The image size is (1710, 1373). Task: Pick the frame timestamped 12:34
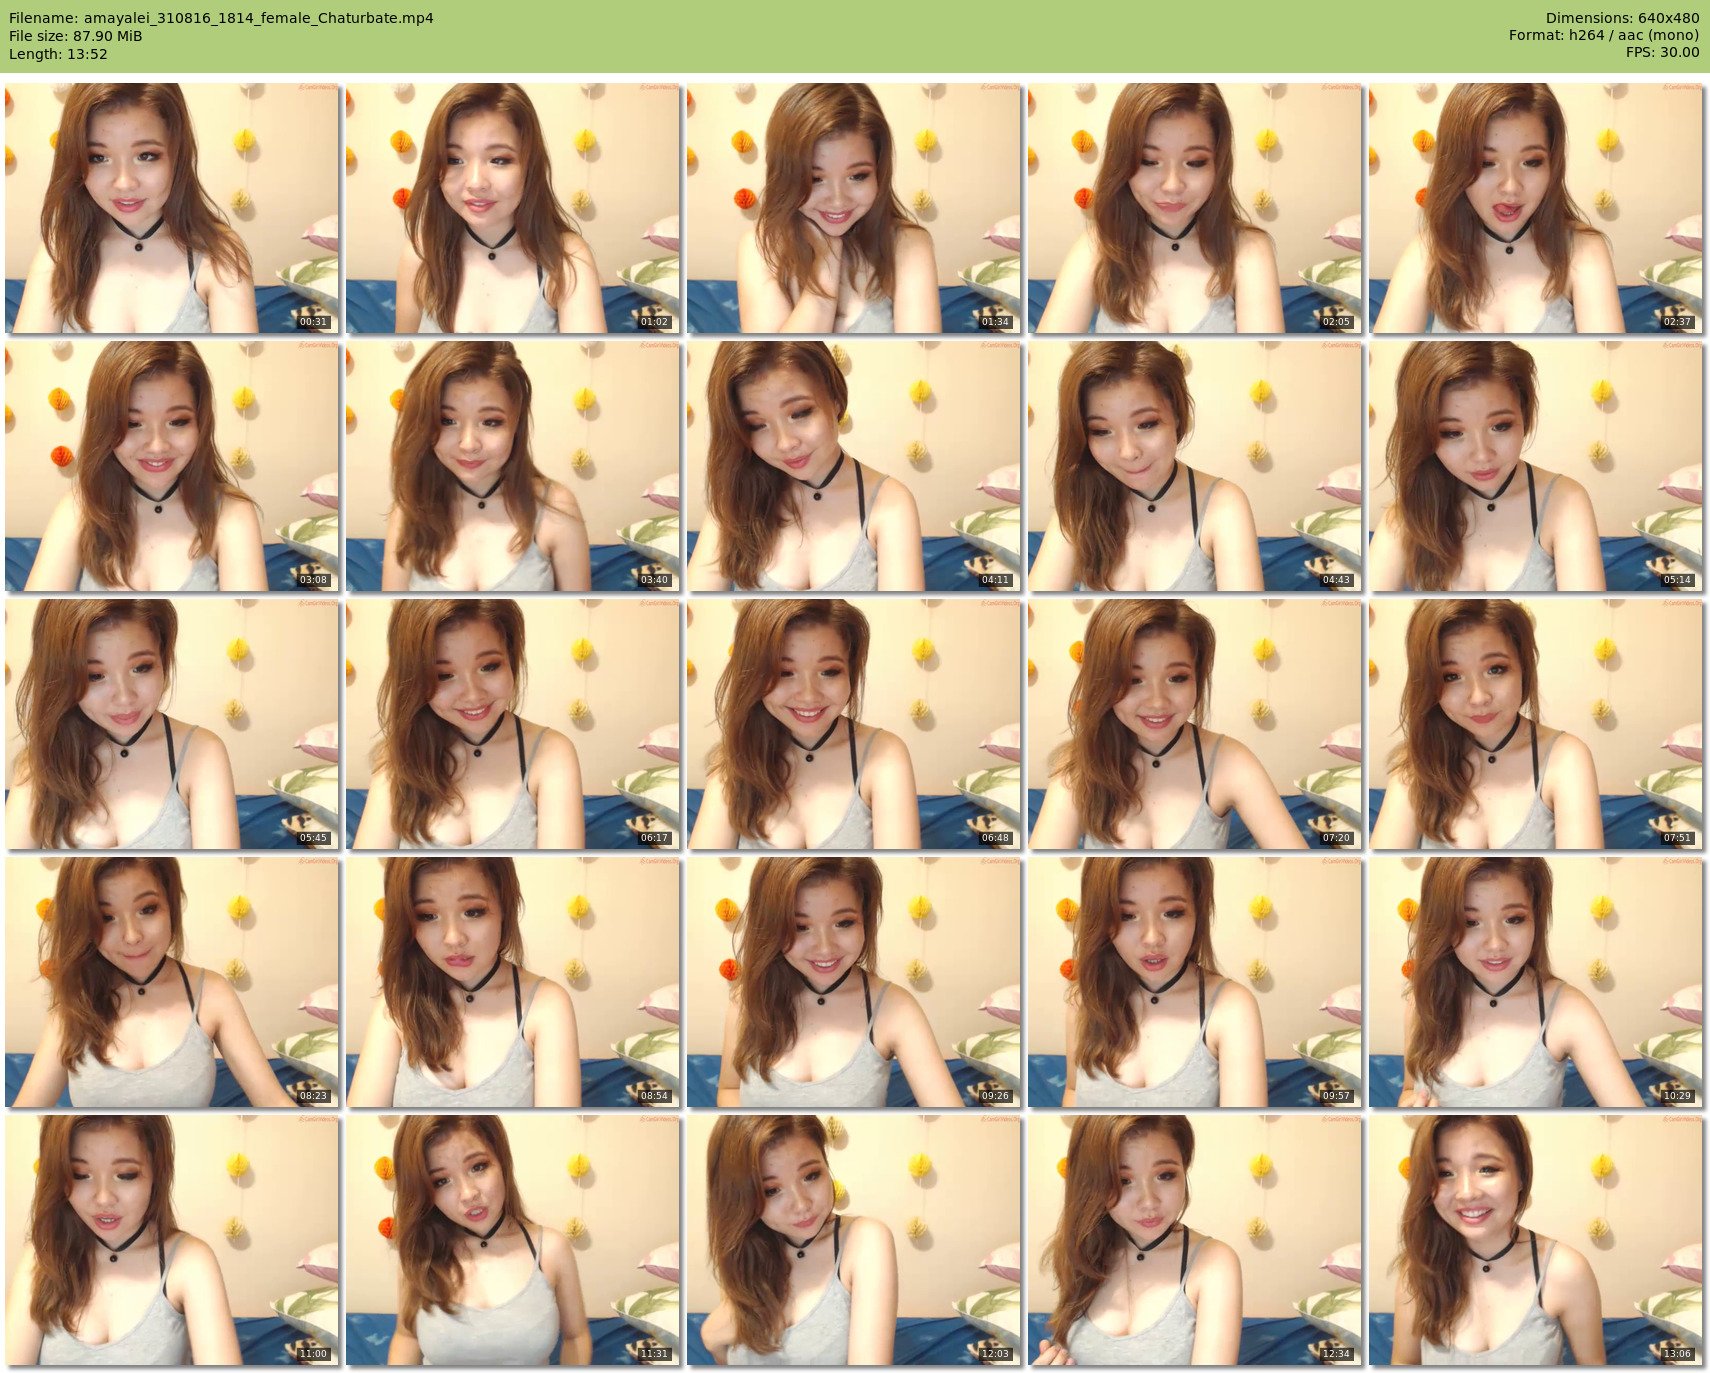1195,1240
